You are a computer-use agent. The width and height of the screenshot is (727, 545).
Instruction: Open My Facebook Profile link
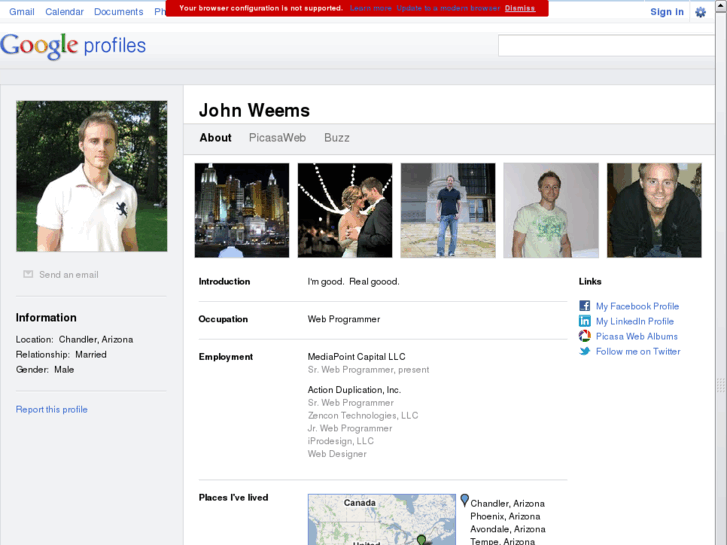point(637,306)
